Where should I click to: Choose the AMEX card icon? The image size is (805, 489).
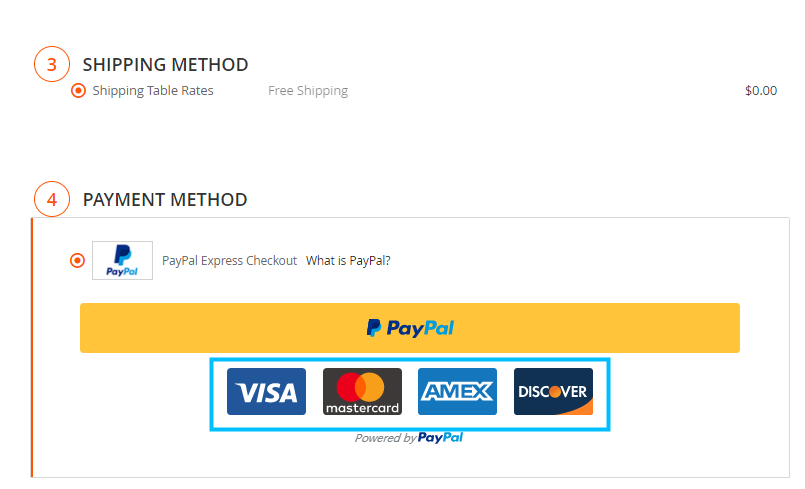[457, 391]
